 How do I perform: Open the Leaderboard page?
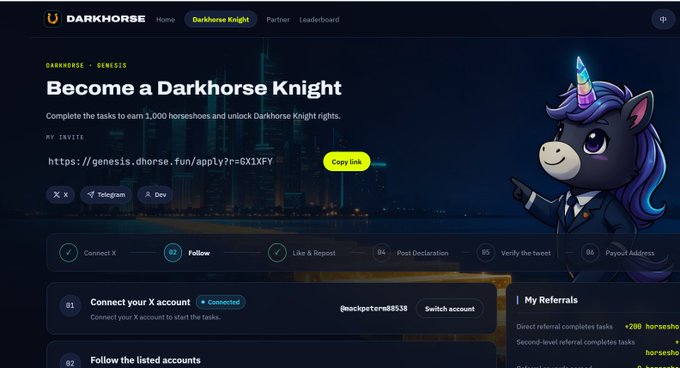(319, 20)
